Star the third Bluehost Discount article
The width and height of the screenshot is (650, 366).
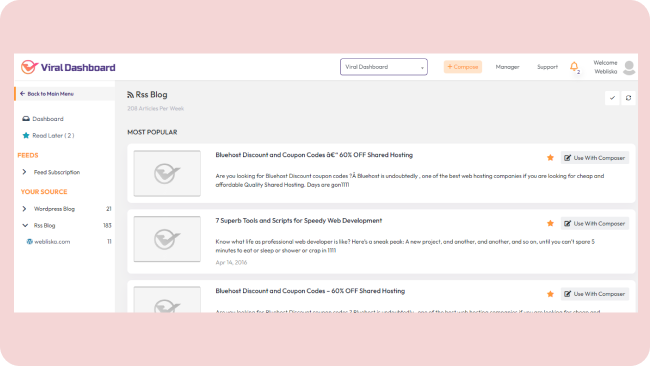pyautogui.click(x=550, y=294)
